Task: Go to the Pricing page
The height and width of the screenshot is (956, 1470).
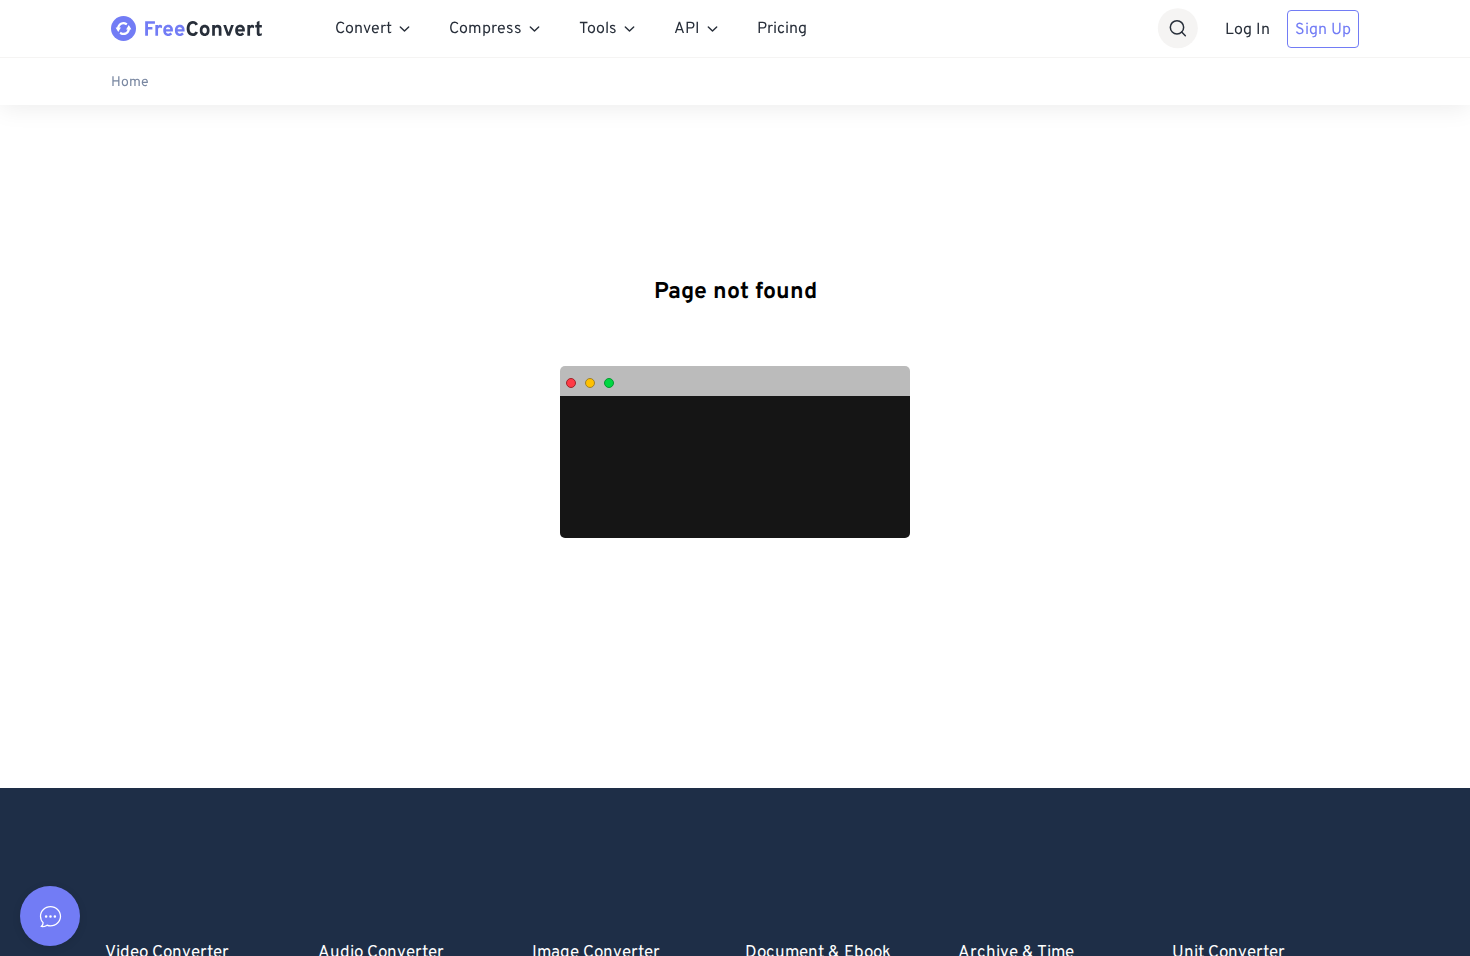Action: click(781, 29)
